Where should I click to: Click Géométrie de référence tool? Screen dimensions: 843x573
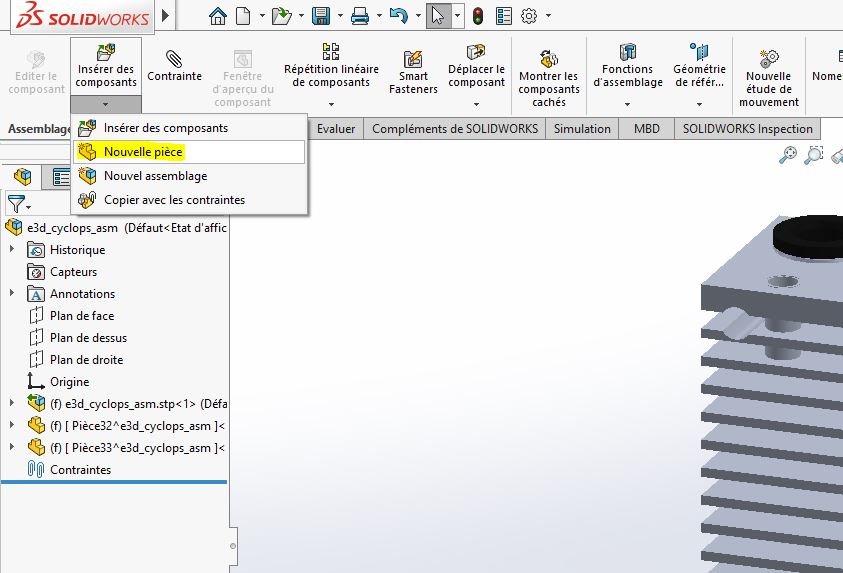(x=699, y=66)
